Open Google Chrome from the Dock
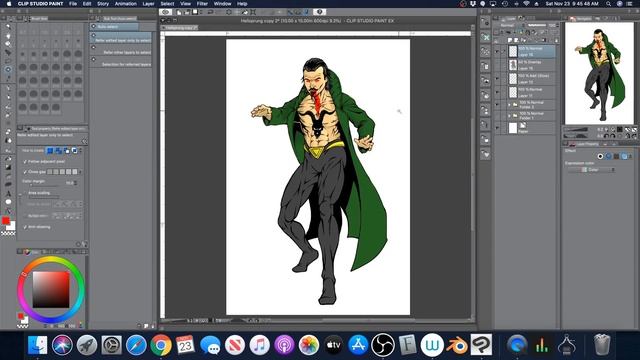 click(161, 345)
